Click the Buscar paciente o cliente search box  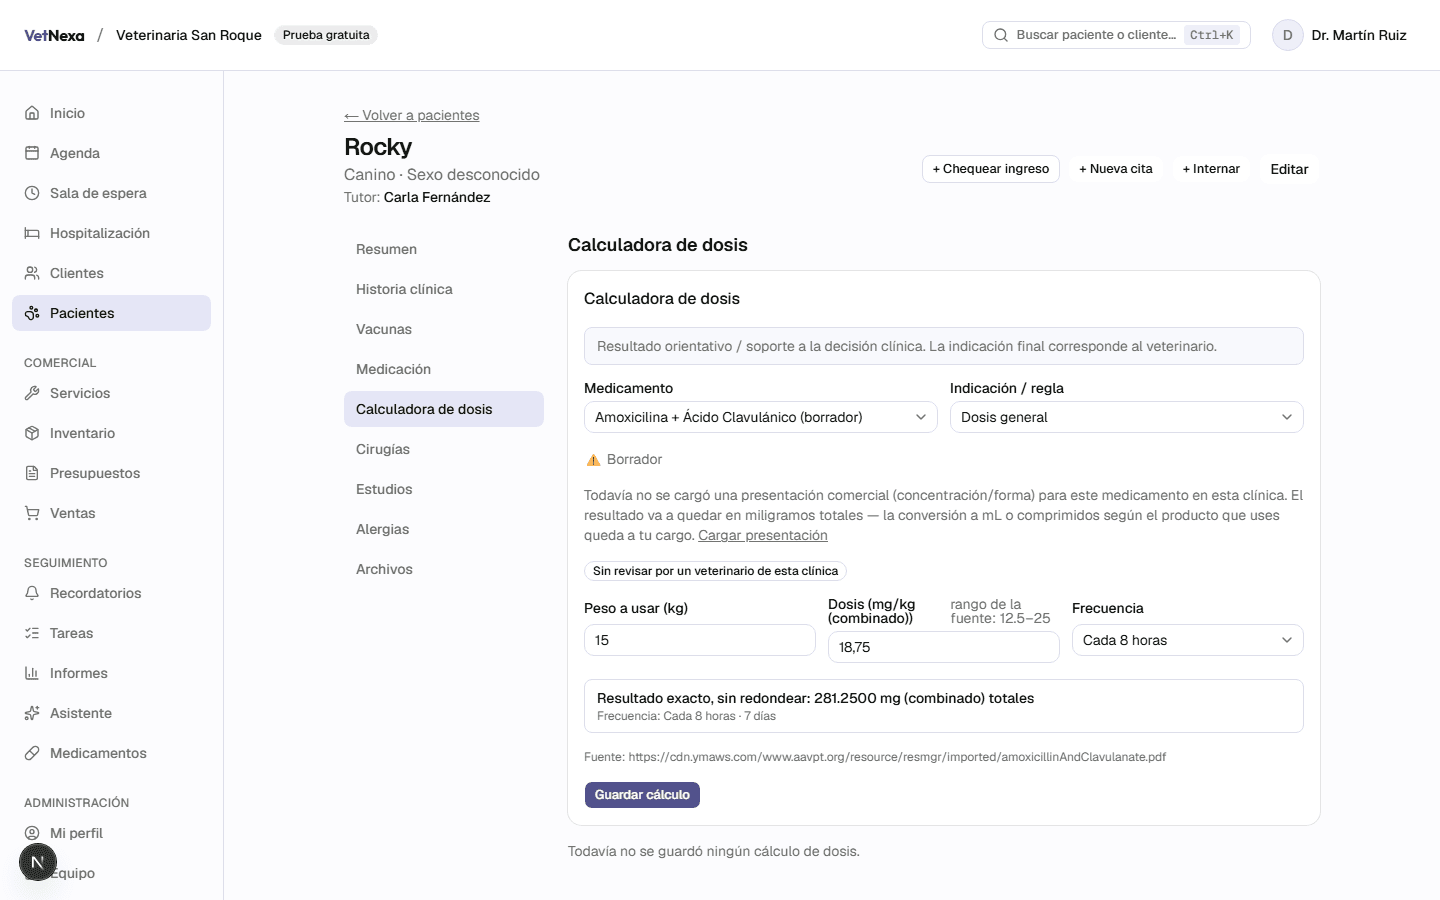pos(1116,35)
